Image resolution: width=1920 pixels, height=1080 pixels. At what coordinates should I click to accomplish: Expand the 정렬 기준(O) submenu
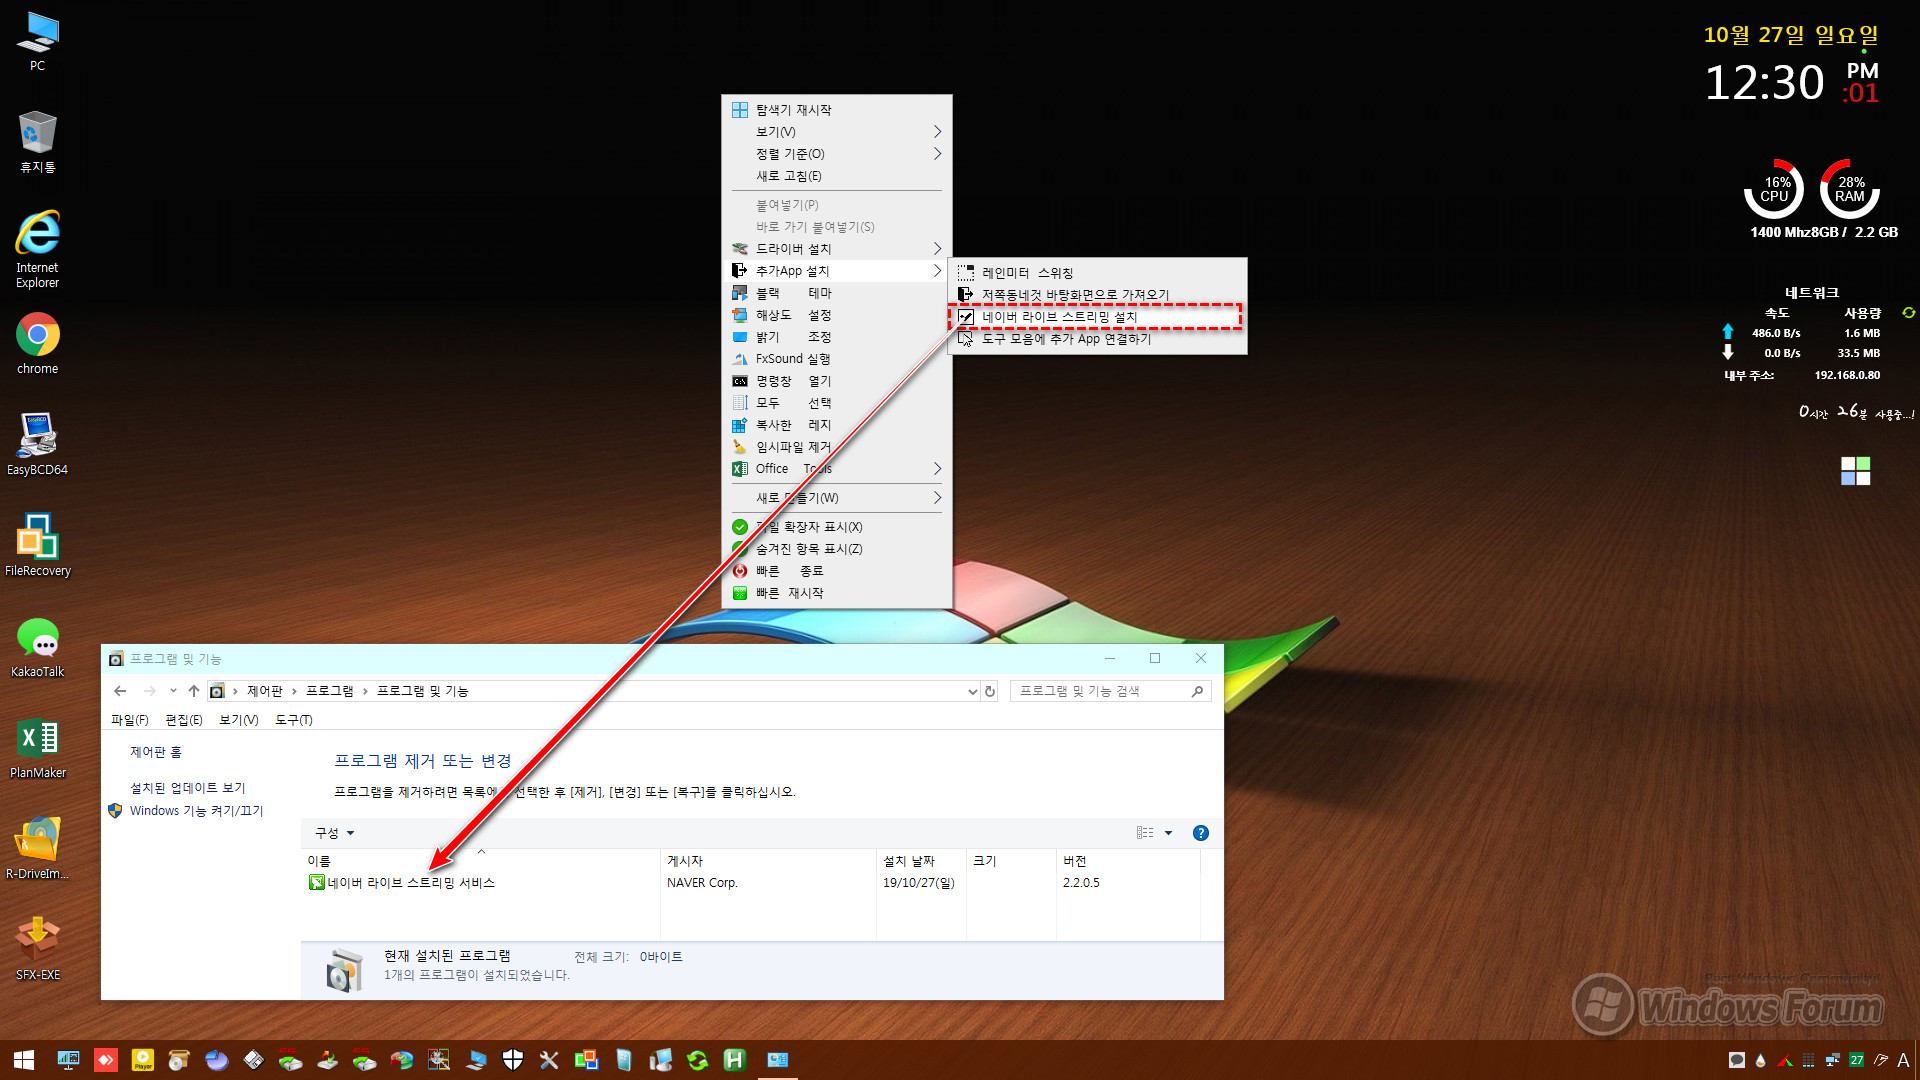[x=837, y=154]
